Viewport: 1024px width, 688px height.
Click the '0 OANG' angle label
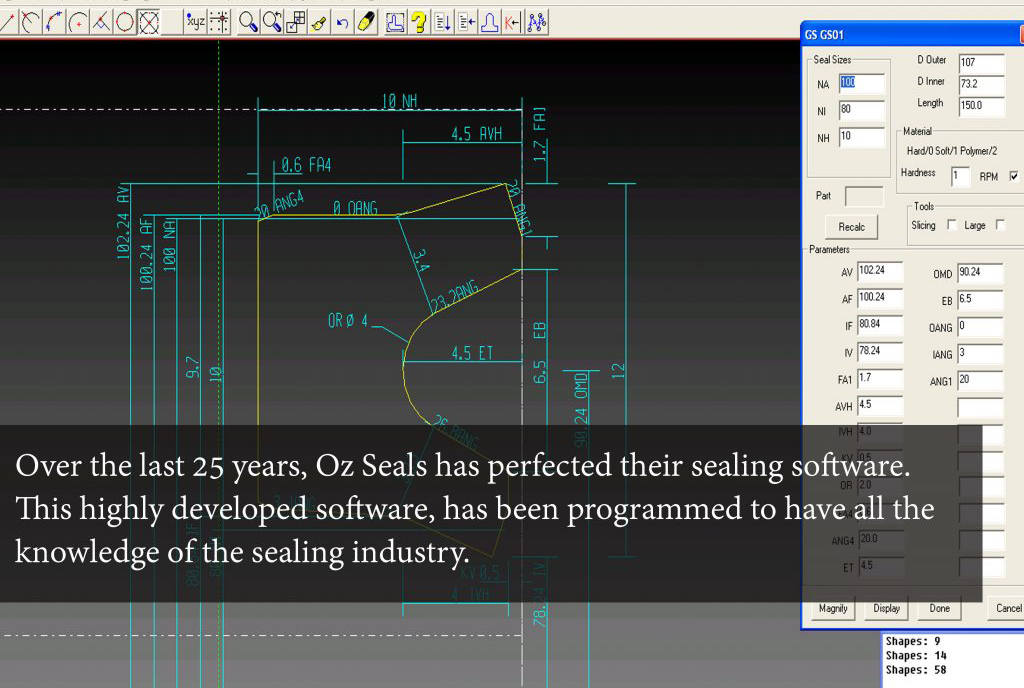(355, 208)
